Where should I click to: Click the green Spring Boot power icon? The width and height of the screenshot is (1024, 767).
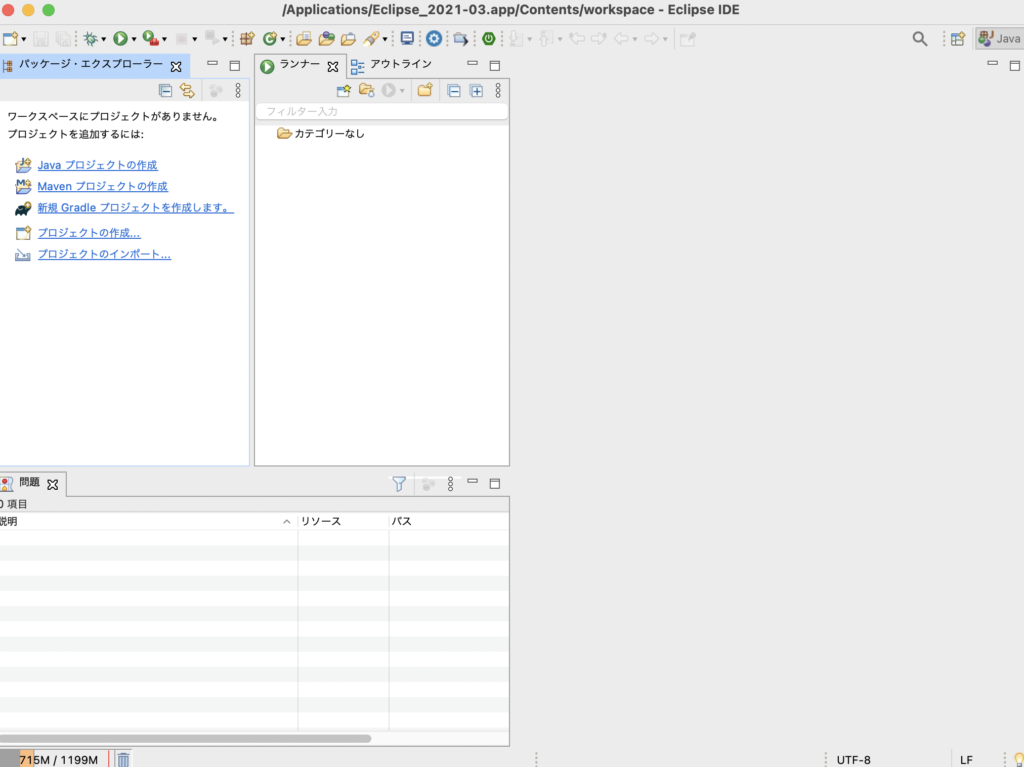[488, 39]
